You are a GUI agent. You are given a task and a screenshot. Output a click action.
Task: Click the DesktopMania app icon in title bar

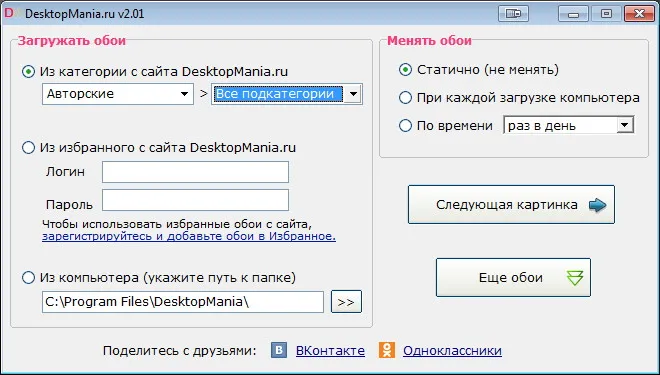(x=10, y=13)
